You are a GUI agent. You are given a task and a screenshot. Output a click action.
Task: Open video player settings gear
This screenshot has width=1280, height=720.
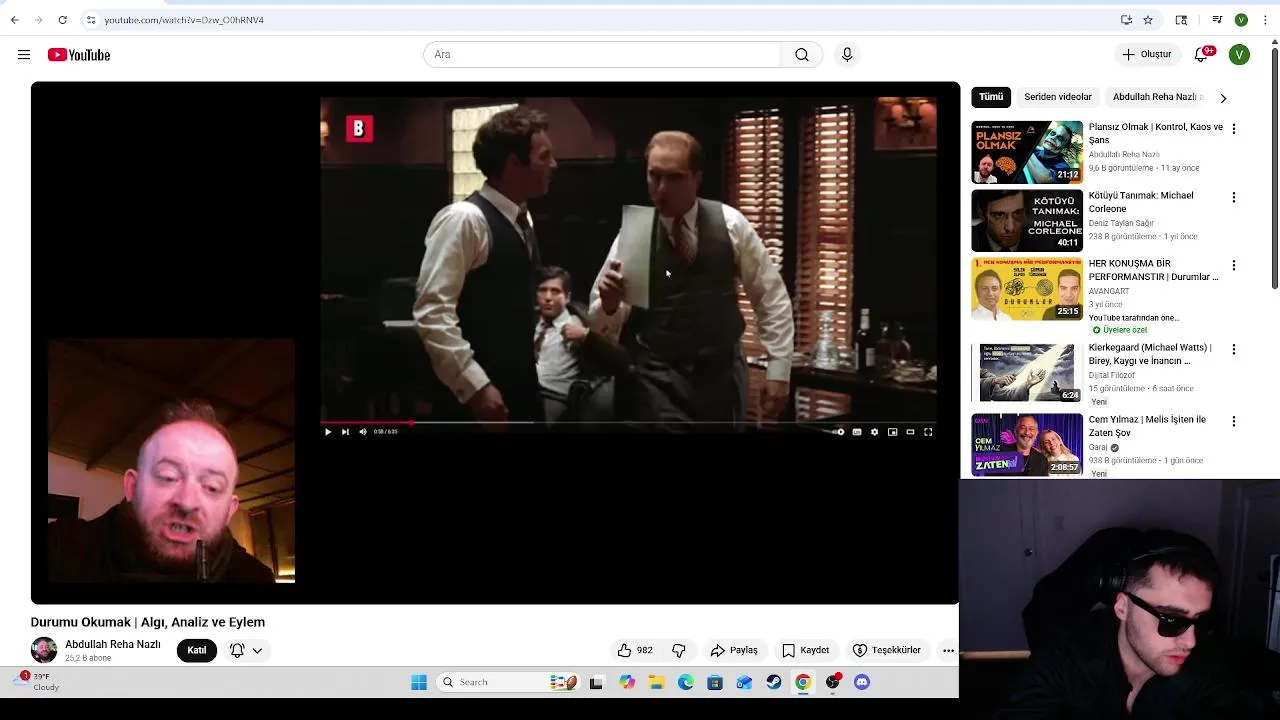point(875,432)
